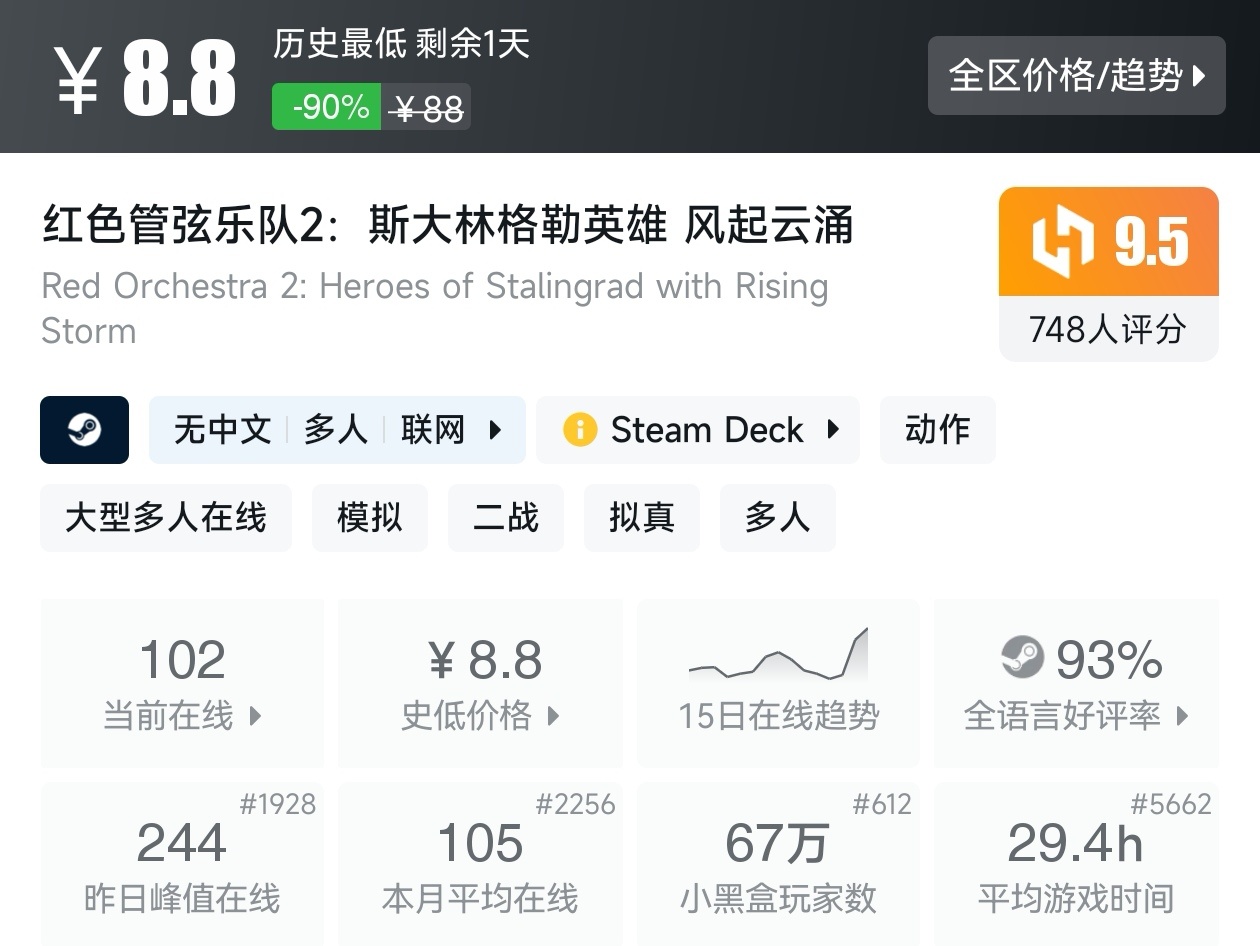
Task: Click the Steam platform icon badge
Action: coord(84,430)
